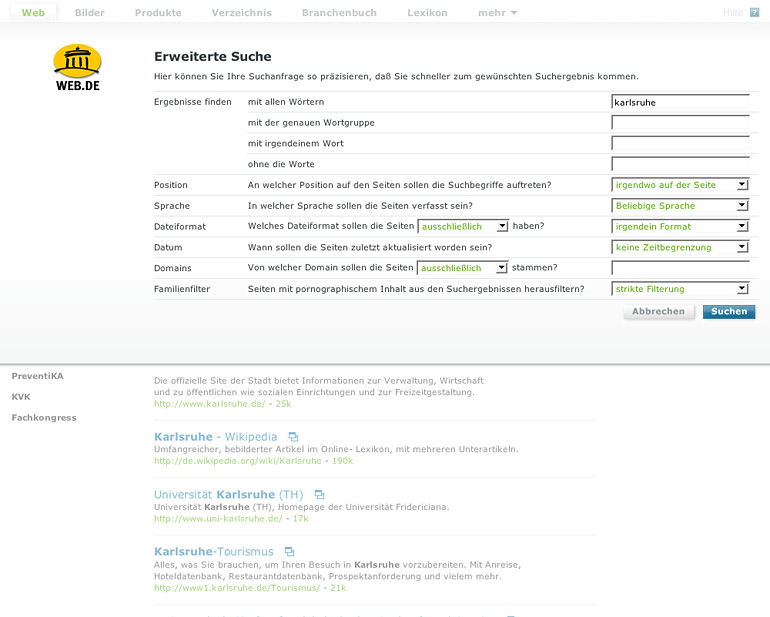Open the http://www.karlsruhe.de/ URL link
This screenshot has width=770, height=617.
tap(210, 404)
